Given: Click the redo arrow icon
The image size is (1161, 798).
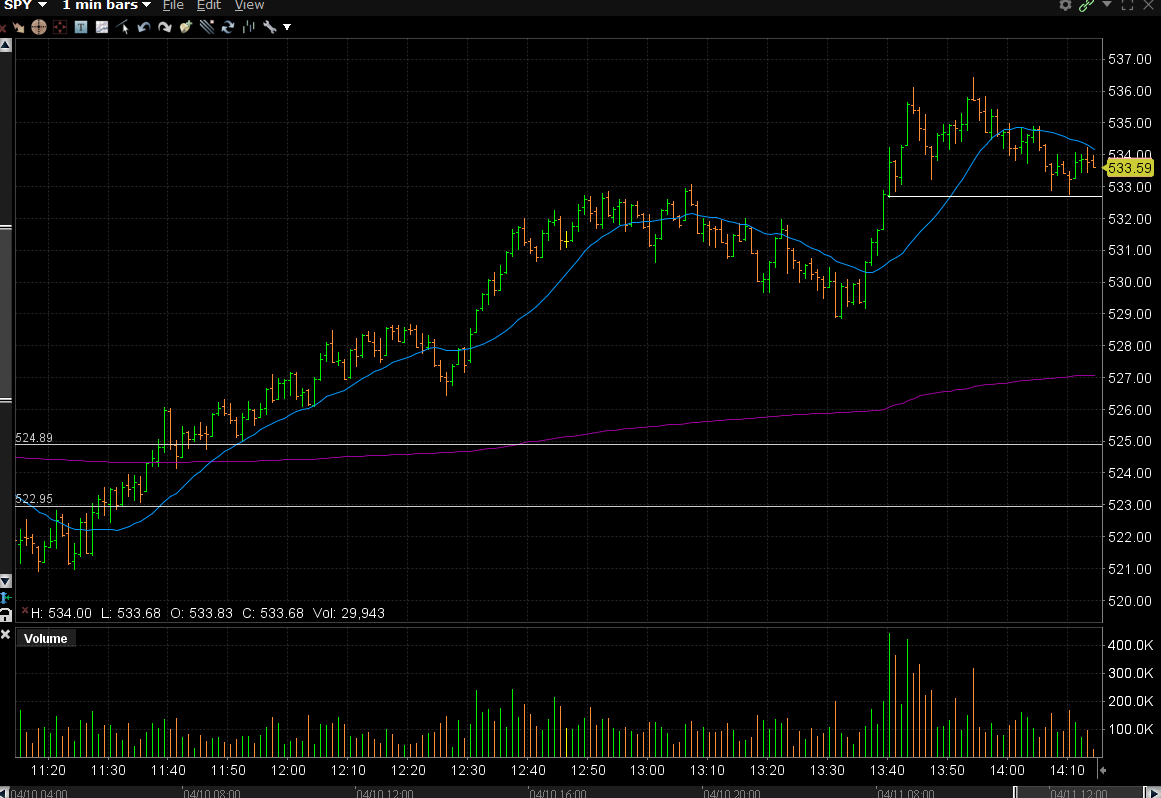Looking at the screenshot, I should click(x=164, y=27).
